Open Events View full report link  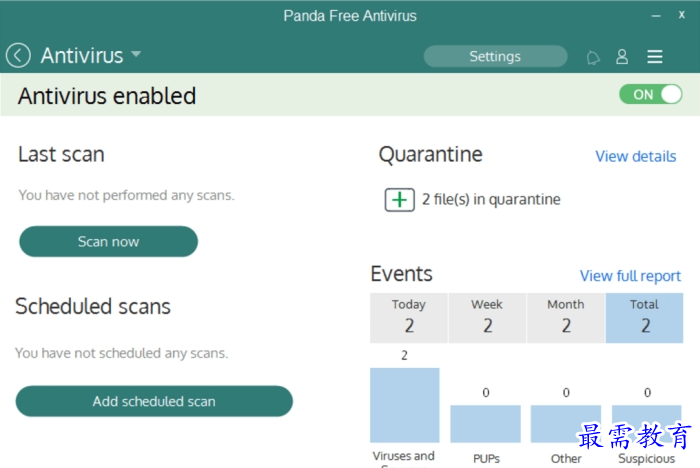point(630,276)
